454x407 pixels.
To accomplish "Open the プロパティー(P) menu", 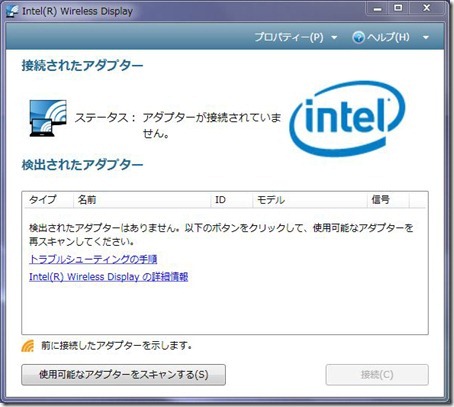I will pyautogui.click(x=289, y=37).
